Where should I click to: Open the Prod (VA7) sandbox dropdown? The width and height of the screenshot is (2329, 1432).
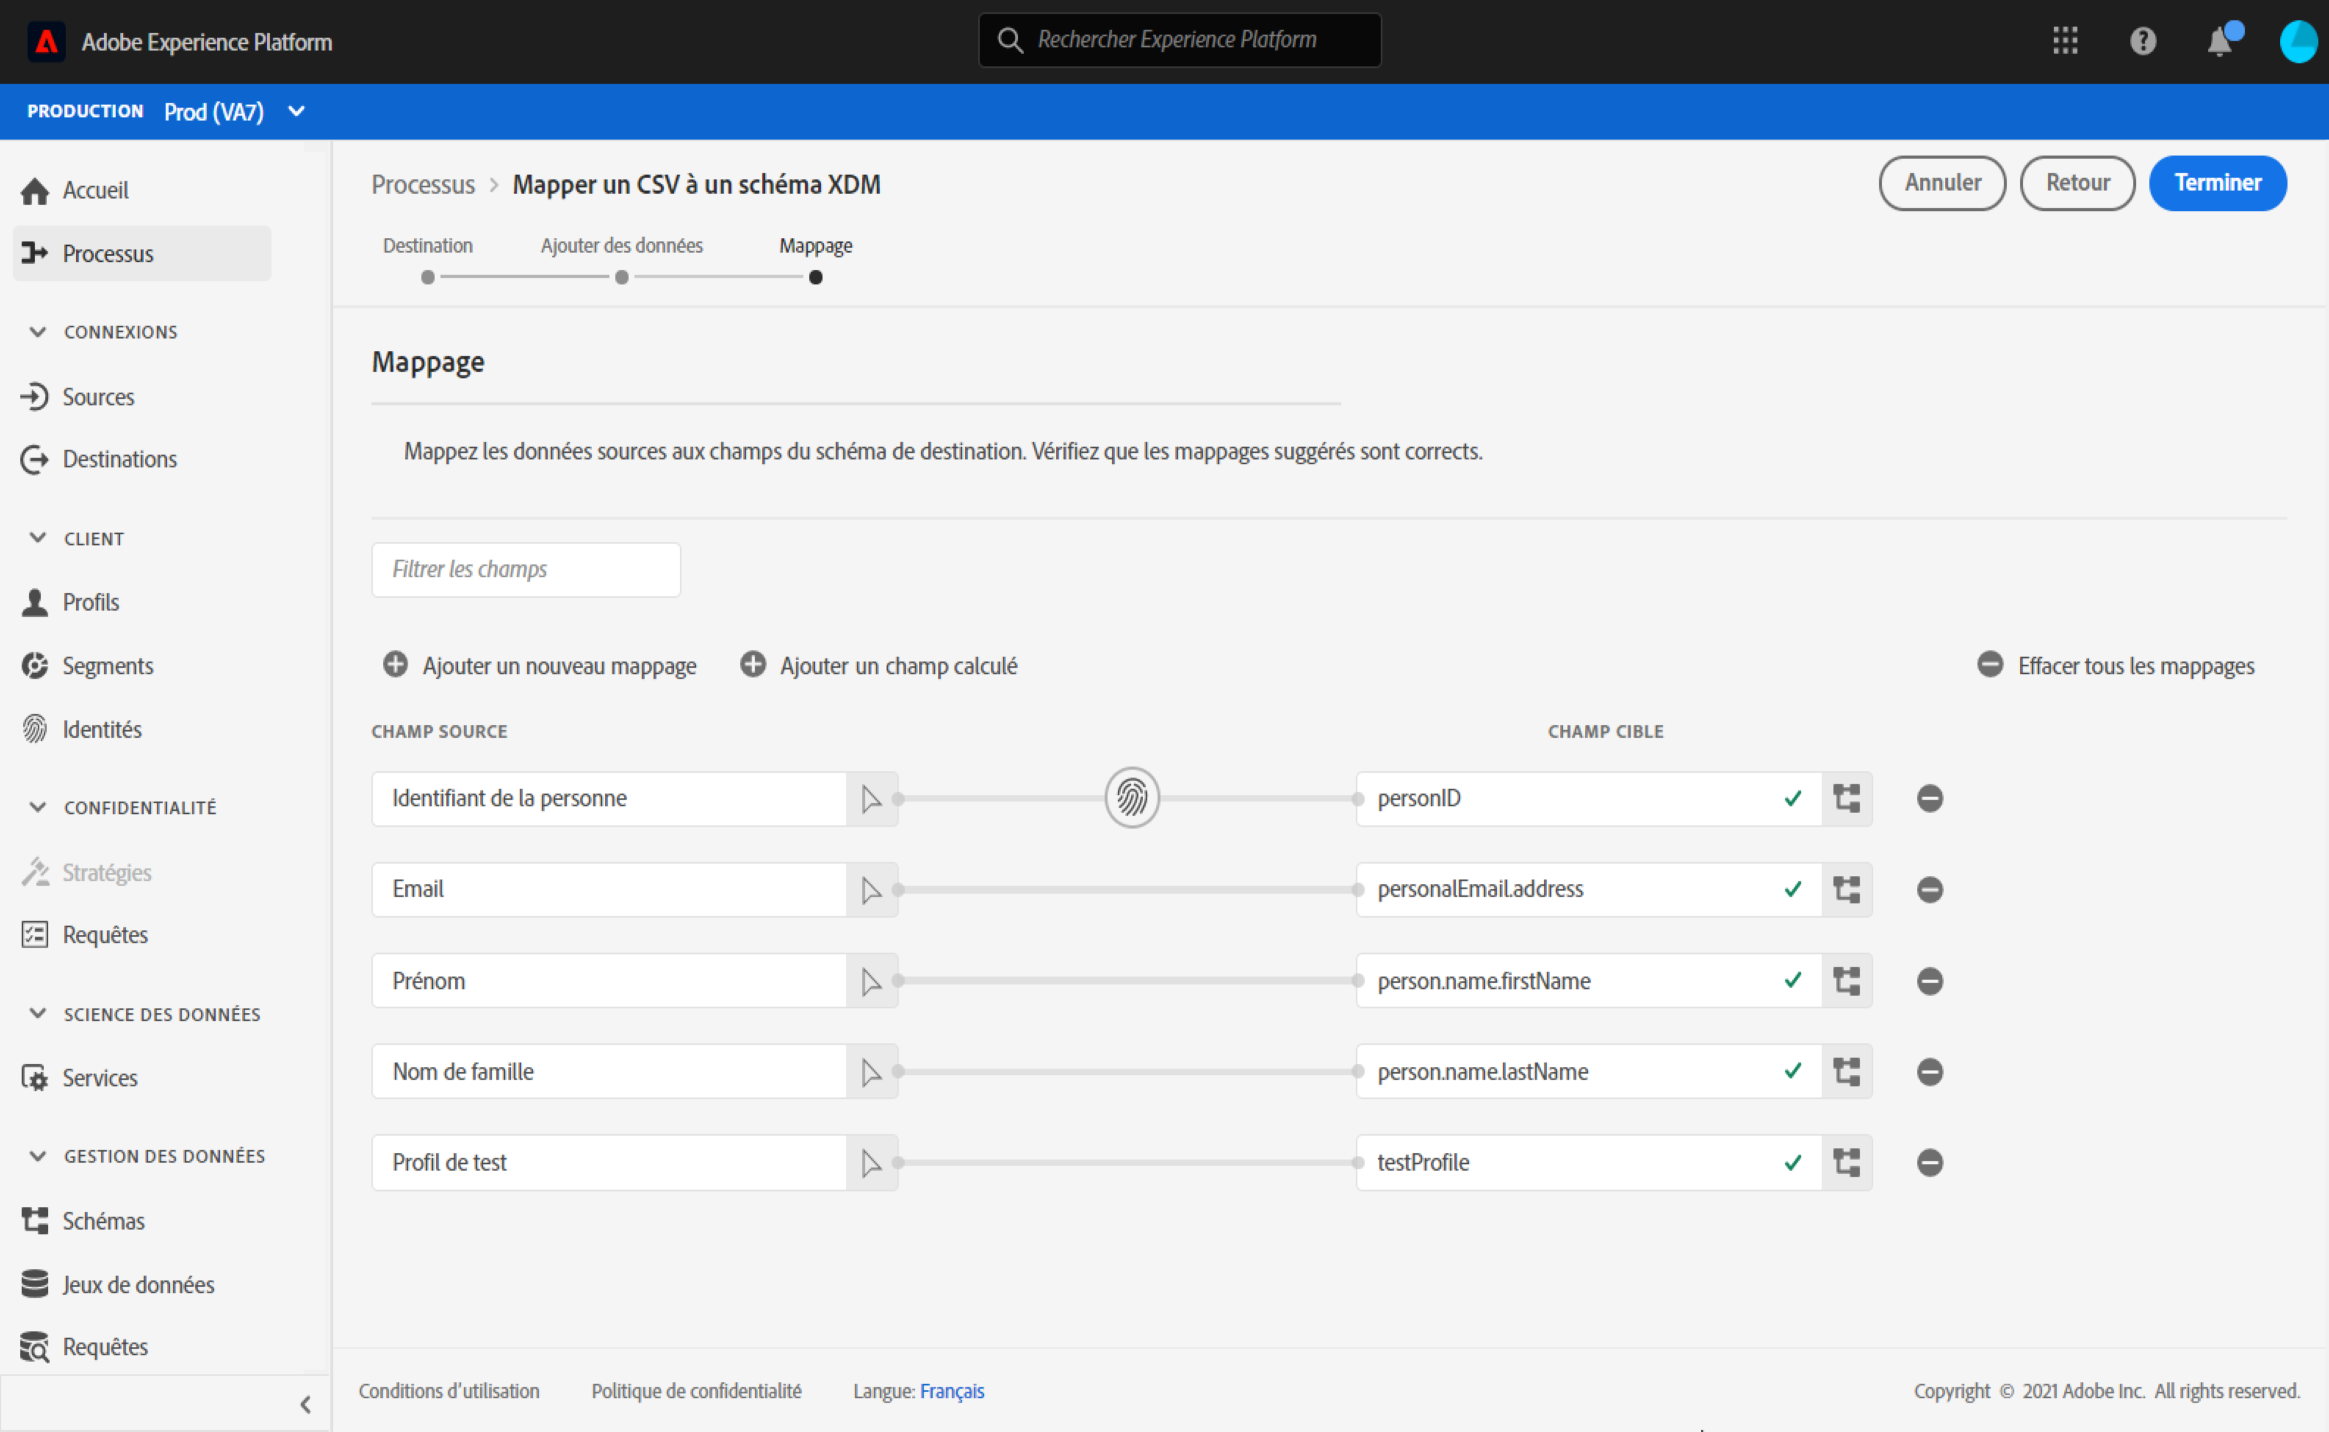pyautogui.click(x=296, y=111)
